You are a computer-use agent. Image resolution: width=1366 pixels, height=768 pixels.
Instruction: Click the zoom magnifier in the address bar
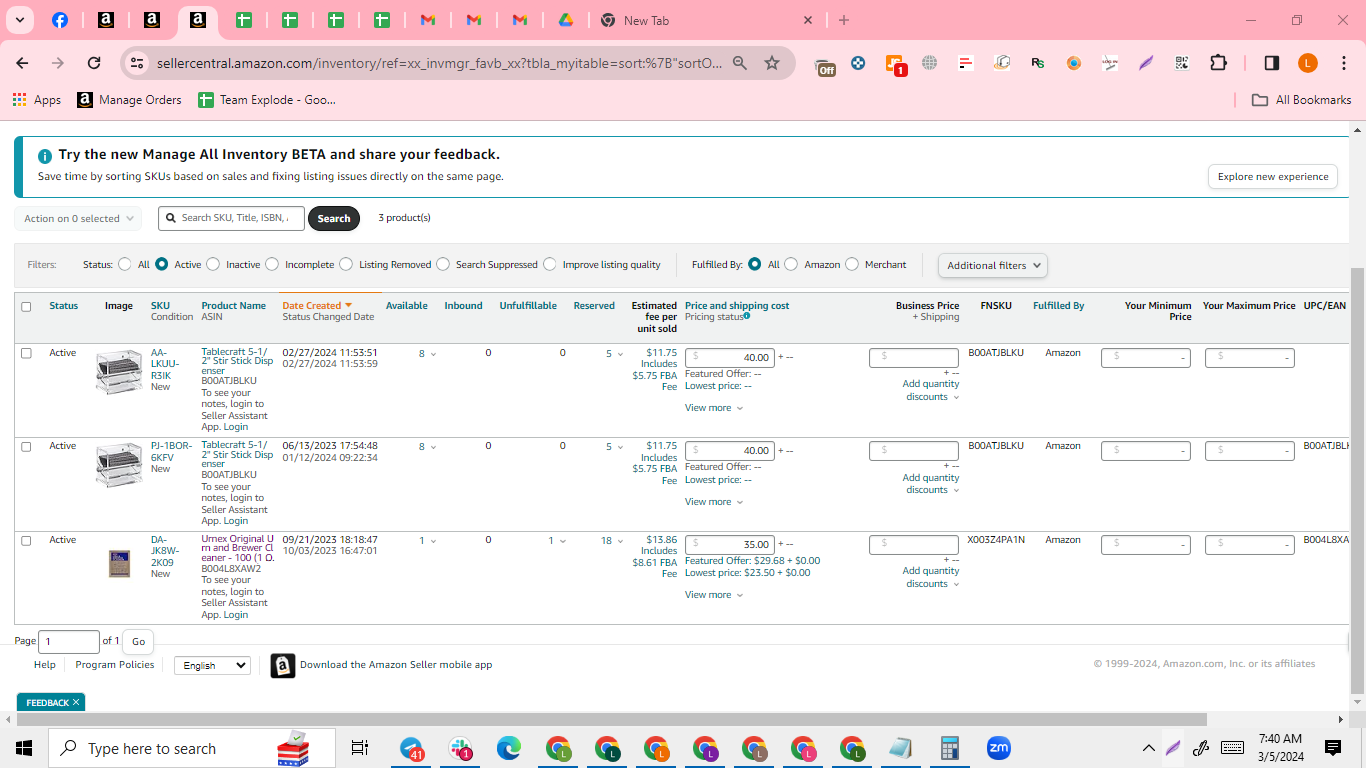pyautogui.click(x=740, y=63)
